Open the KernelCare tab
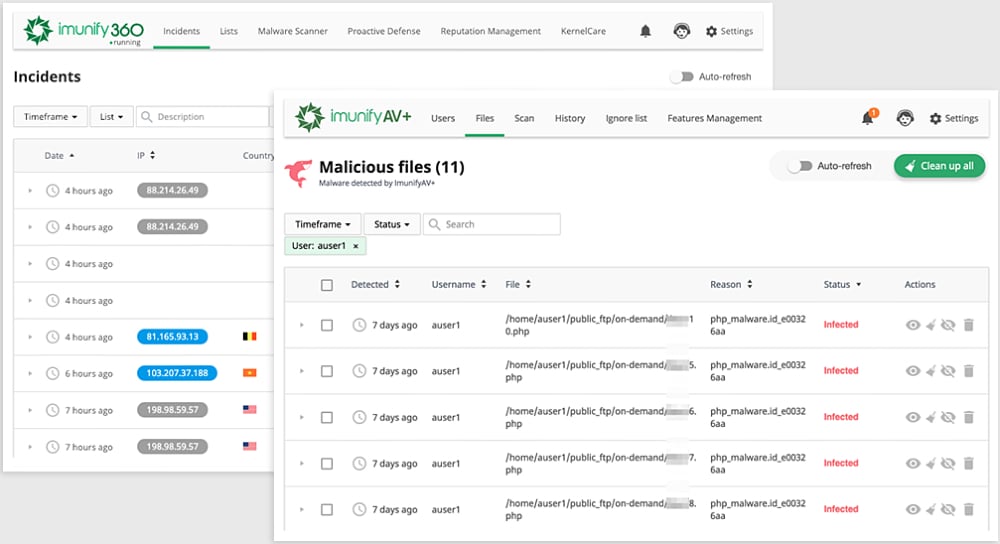1000x544 pixels. 583,31
